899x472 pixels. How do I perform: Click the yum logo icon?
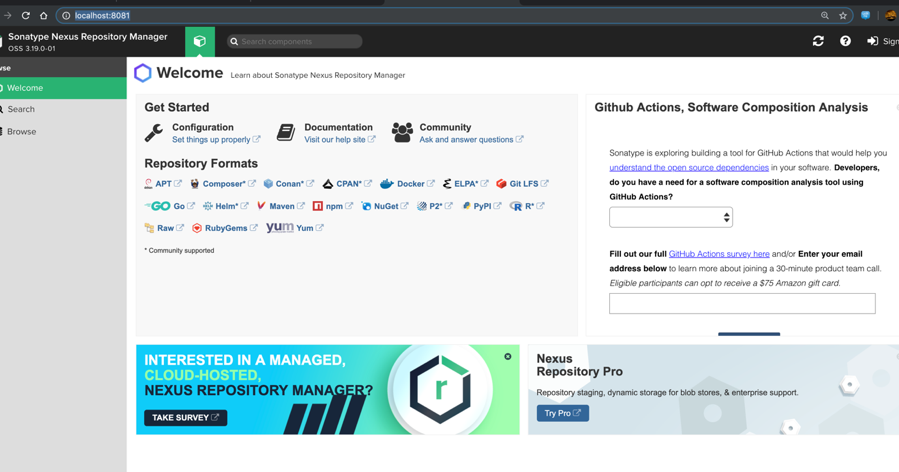click(280, 228)
